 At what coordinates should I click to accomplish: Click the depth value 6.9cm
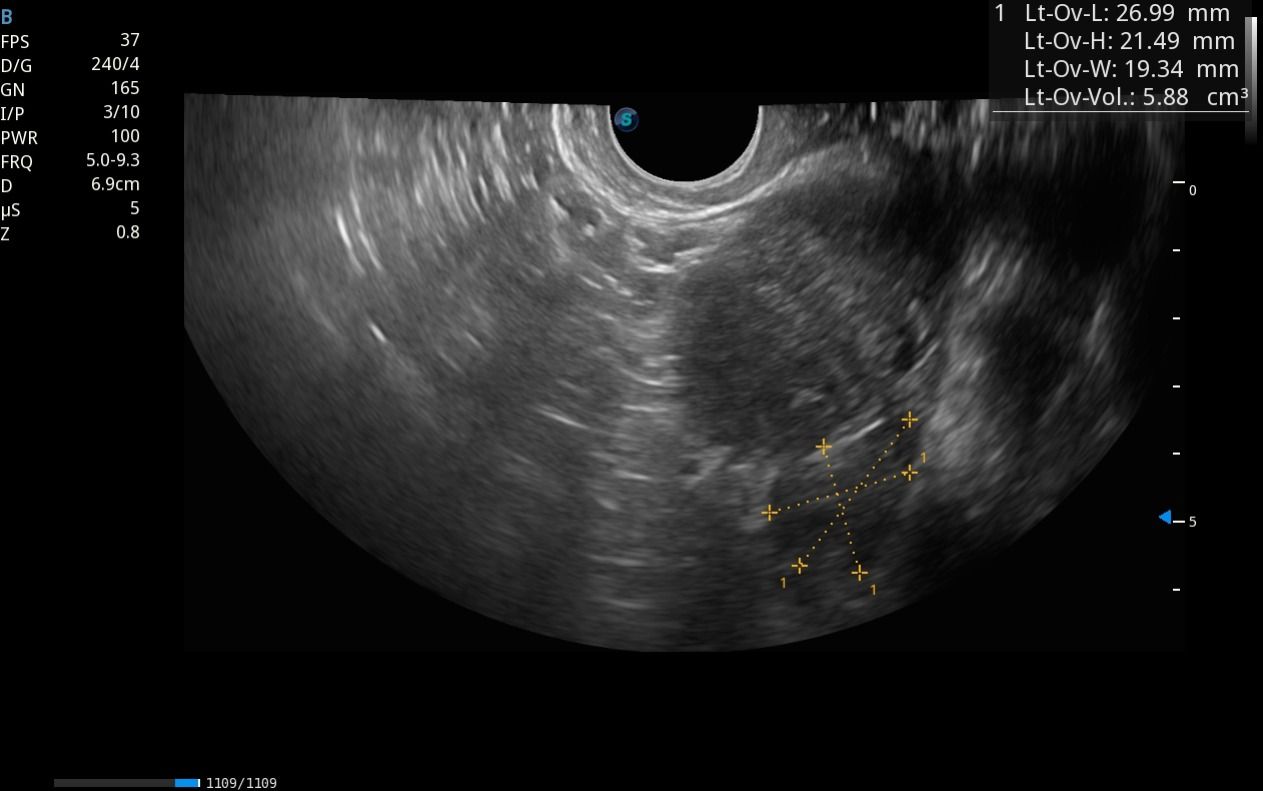click(x=115, y=184)
